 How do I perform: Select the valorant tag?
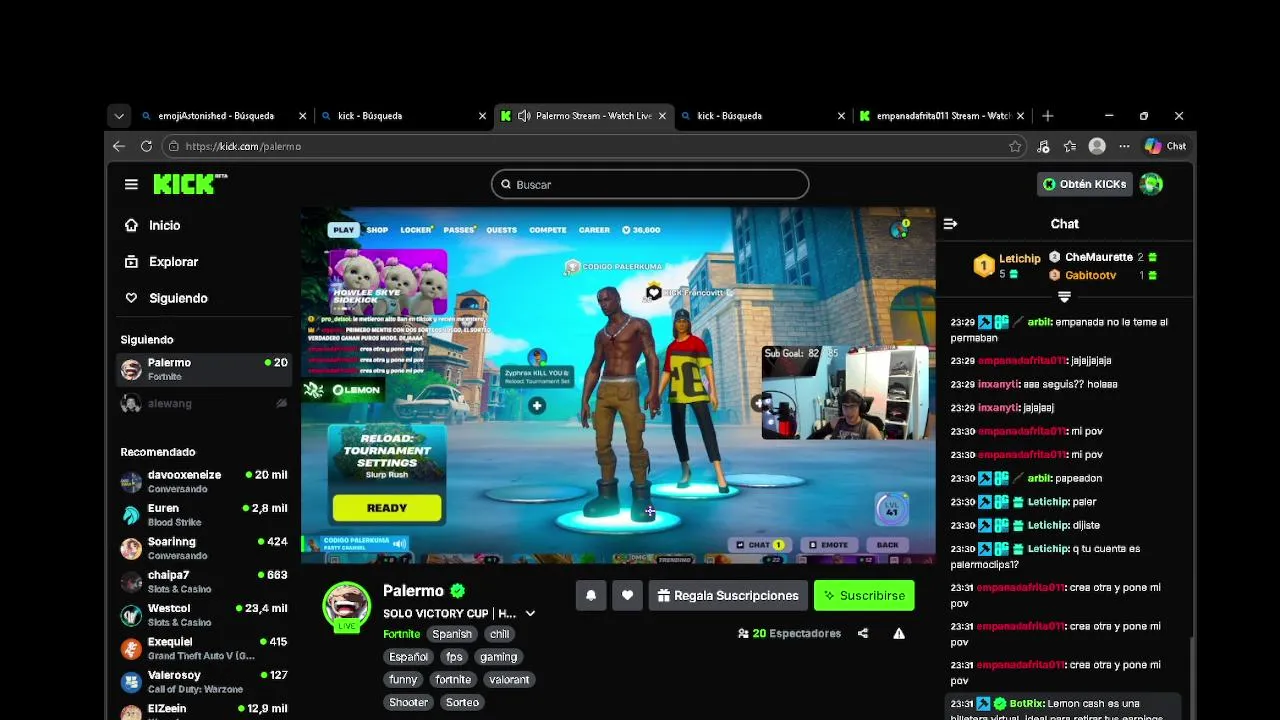[x=509, y=680]
